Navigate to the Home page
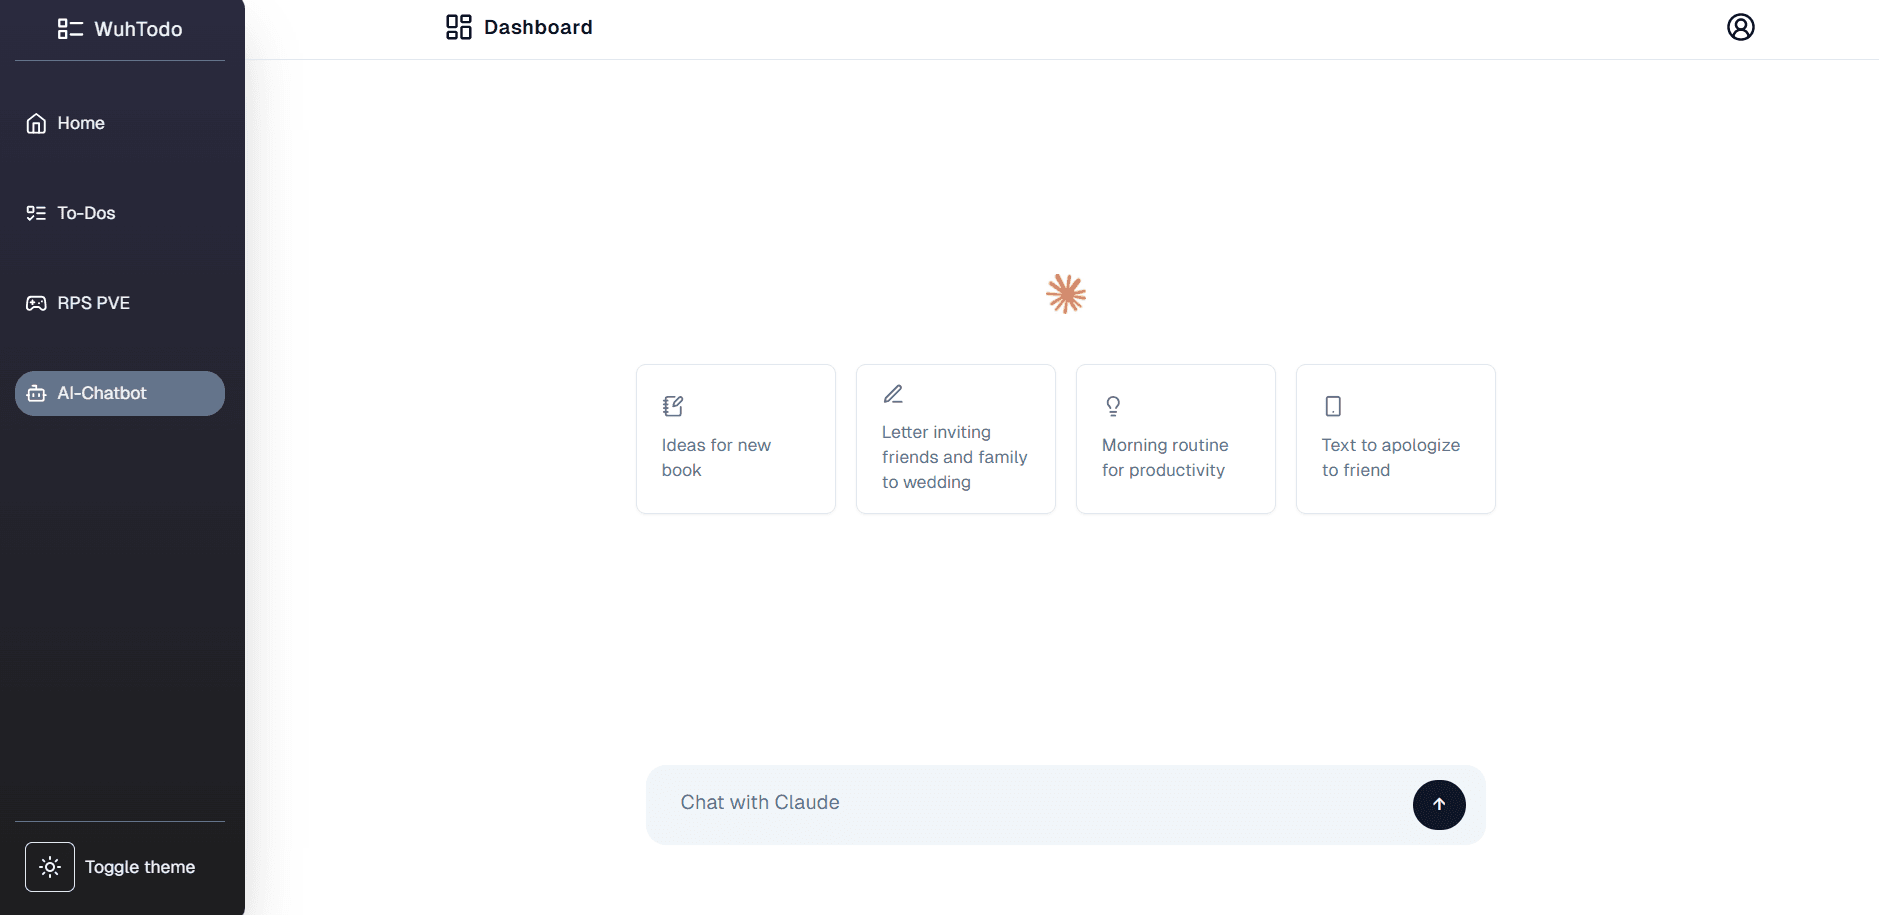 click(x=80, y=123)
